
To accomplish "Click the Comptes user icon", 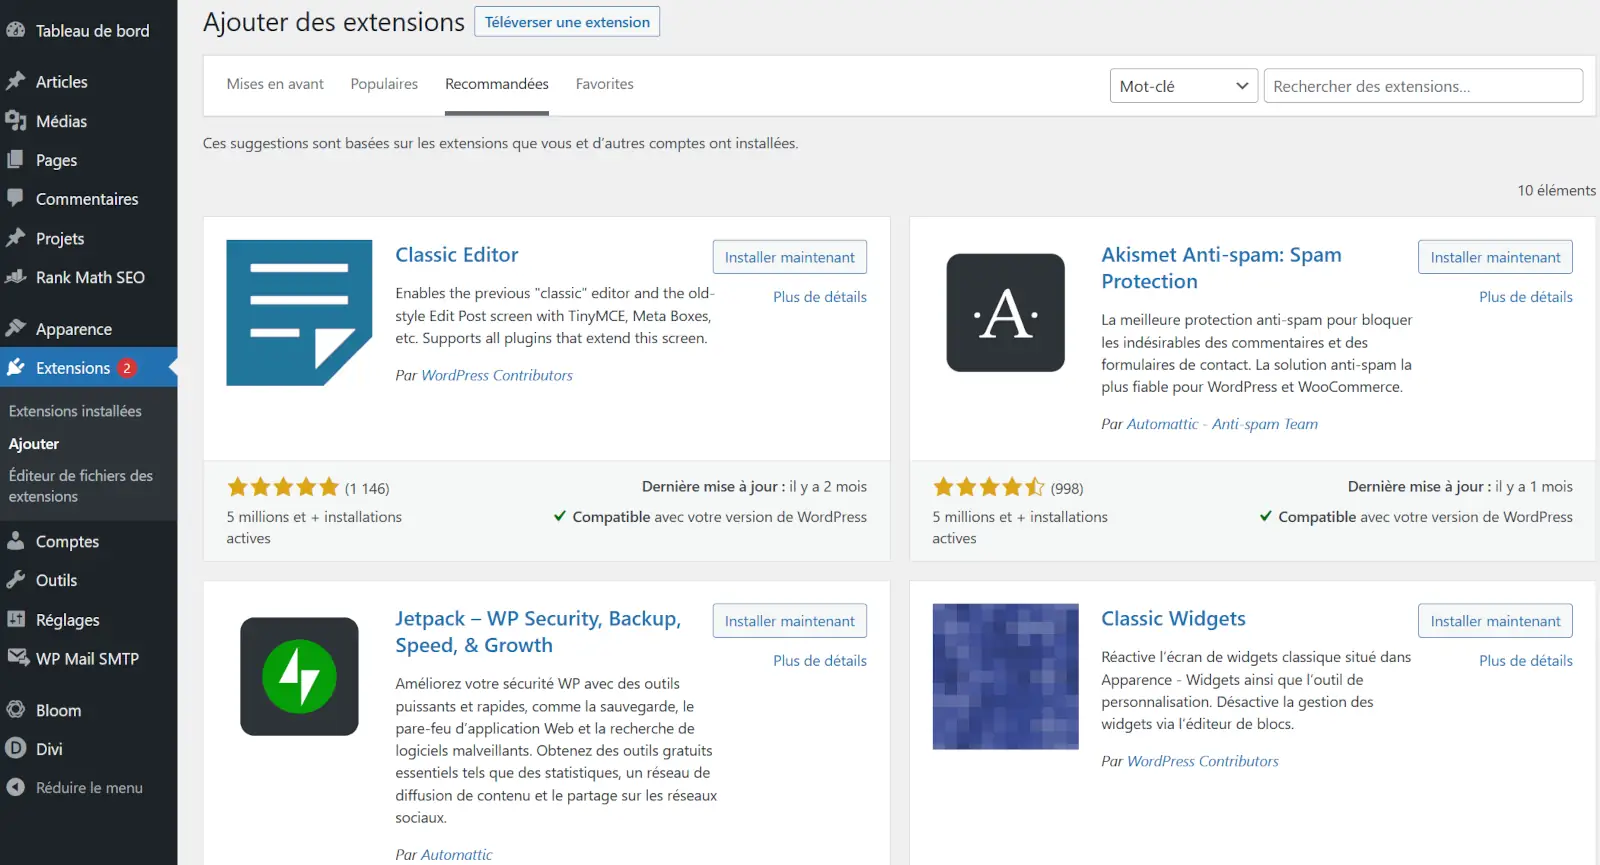I will click(x=16, y=541).
